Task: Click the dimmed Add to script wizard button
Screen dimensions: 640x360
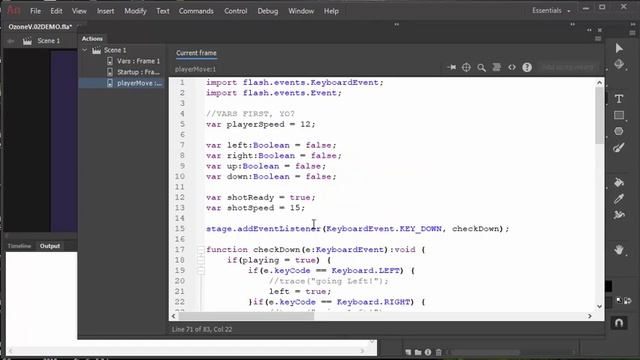Action: pos(568,67)
